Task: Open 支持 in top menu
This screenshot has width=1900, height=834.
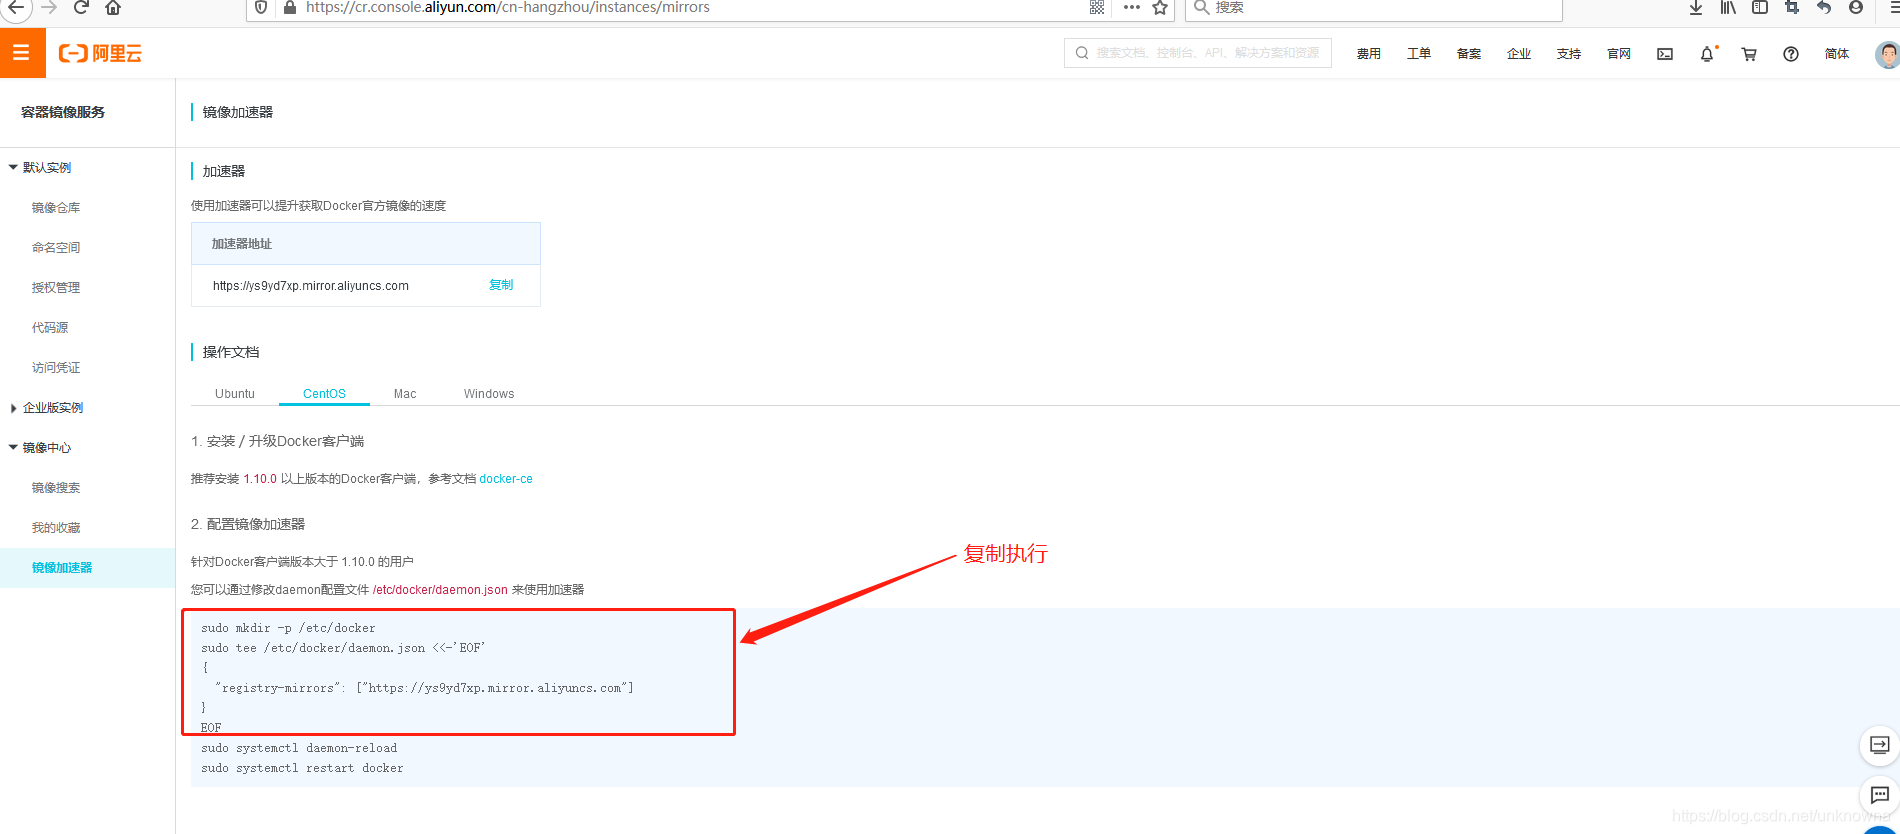Action: click(x=1569, y=54)
